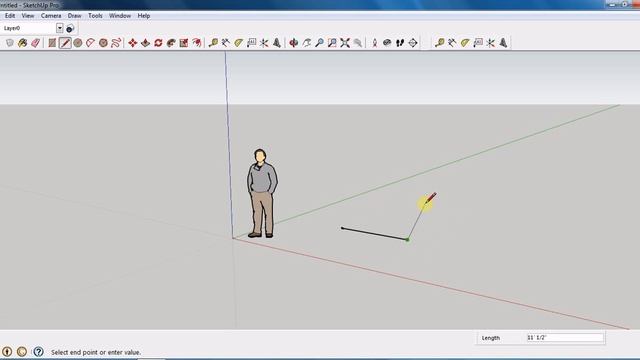Image resolution: width=640 pixels, height=360 pixels.
Task: Click the 'Select end point or enter value.' text
Action: [96, 352]
